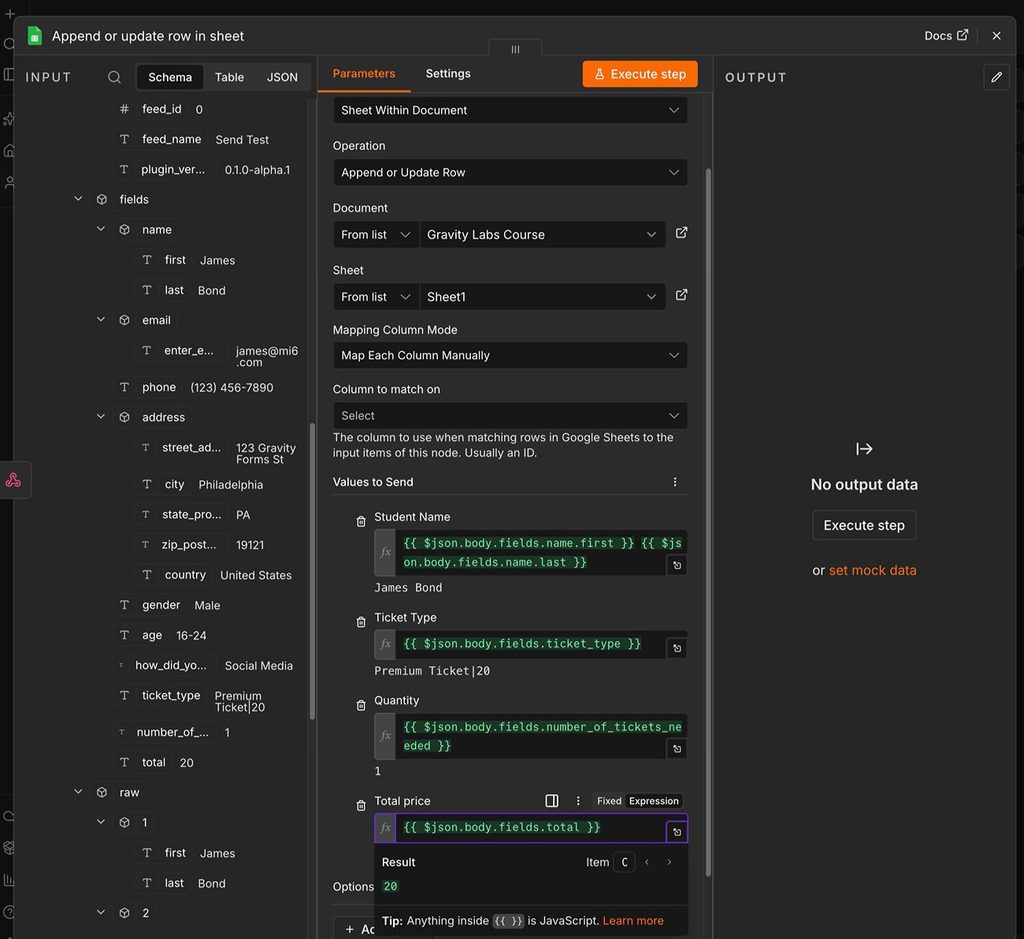Open Sheet in new tab icon
This screenshot has height=939, width=1024.
point(681,295)
